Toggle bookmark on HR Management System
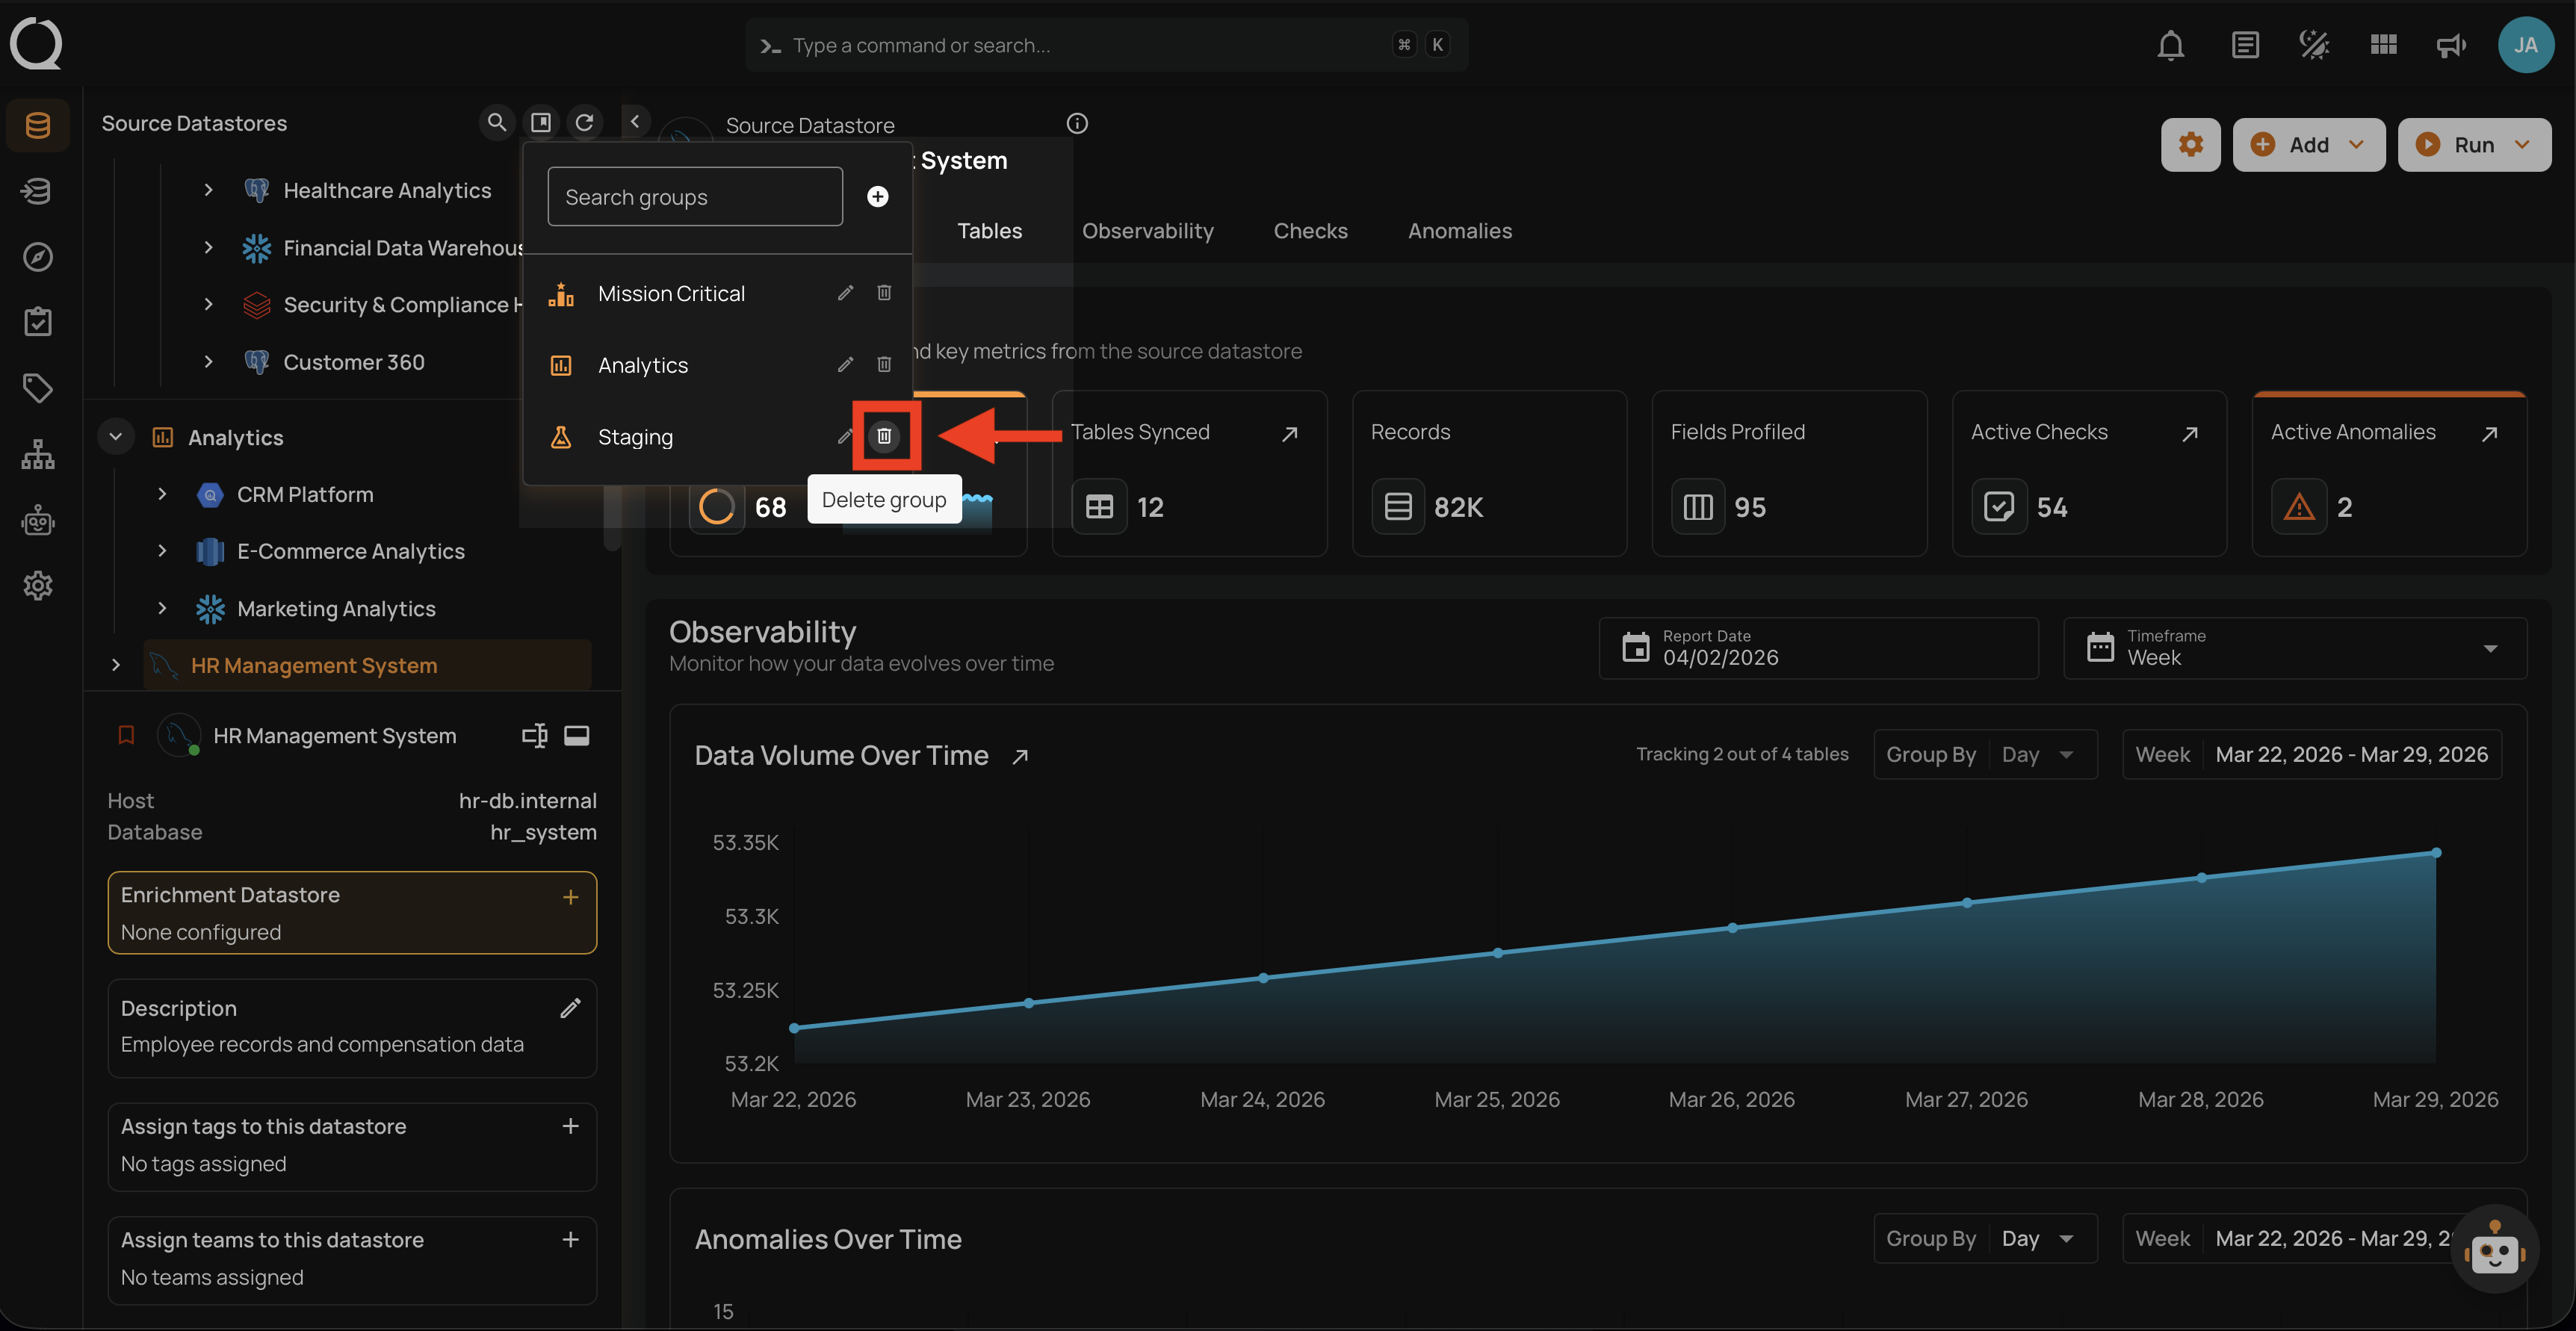The width and height of the screenshot is (2576, 1331). 126,736
